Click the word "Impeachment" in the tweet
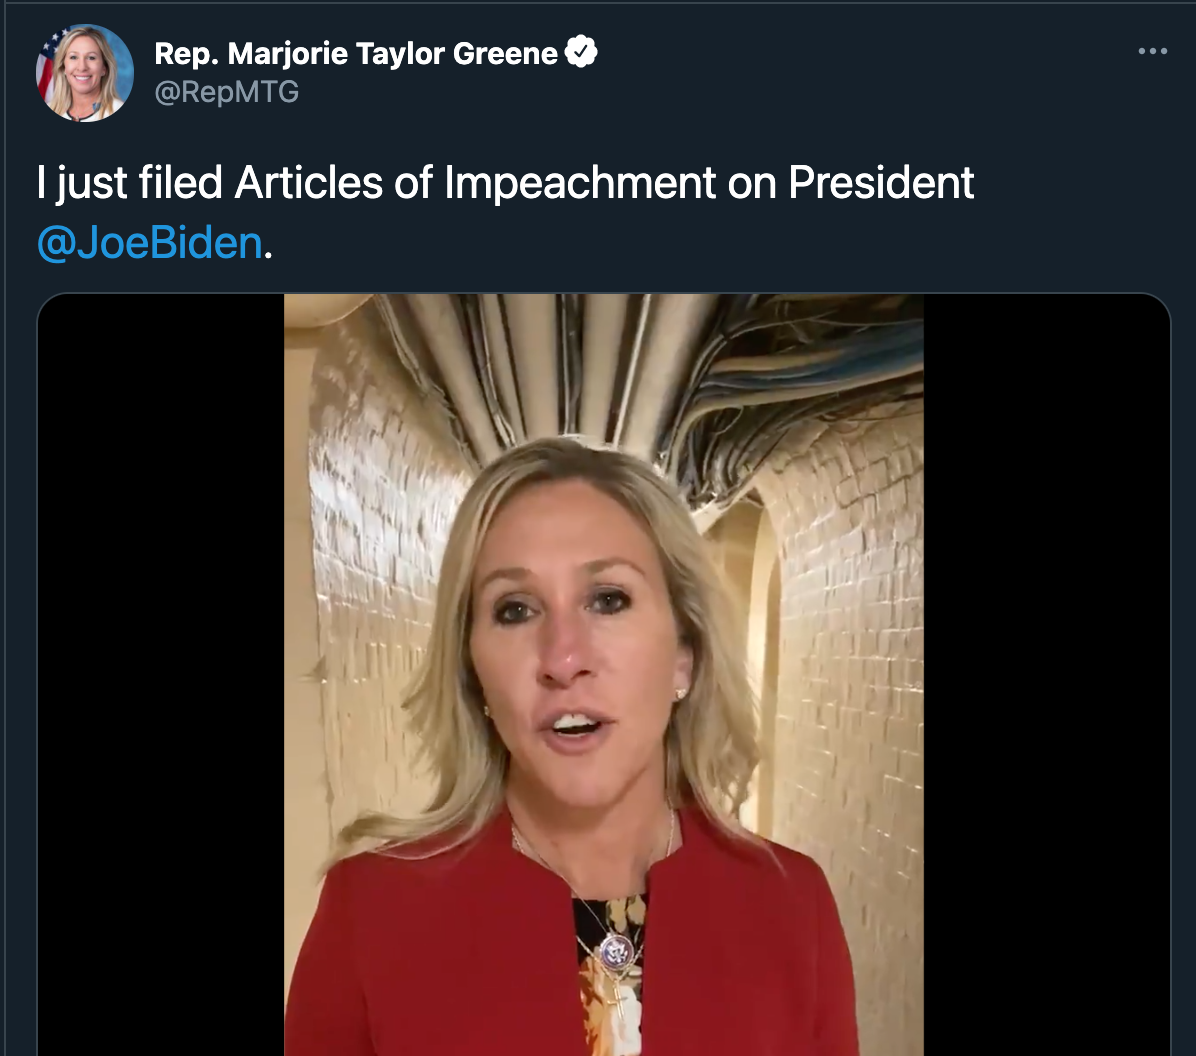1196x1056 pixels. coord(580,183)
